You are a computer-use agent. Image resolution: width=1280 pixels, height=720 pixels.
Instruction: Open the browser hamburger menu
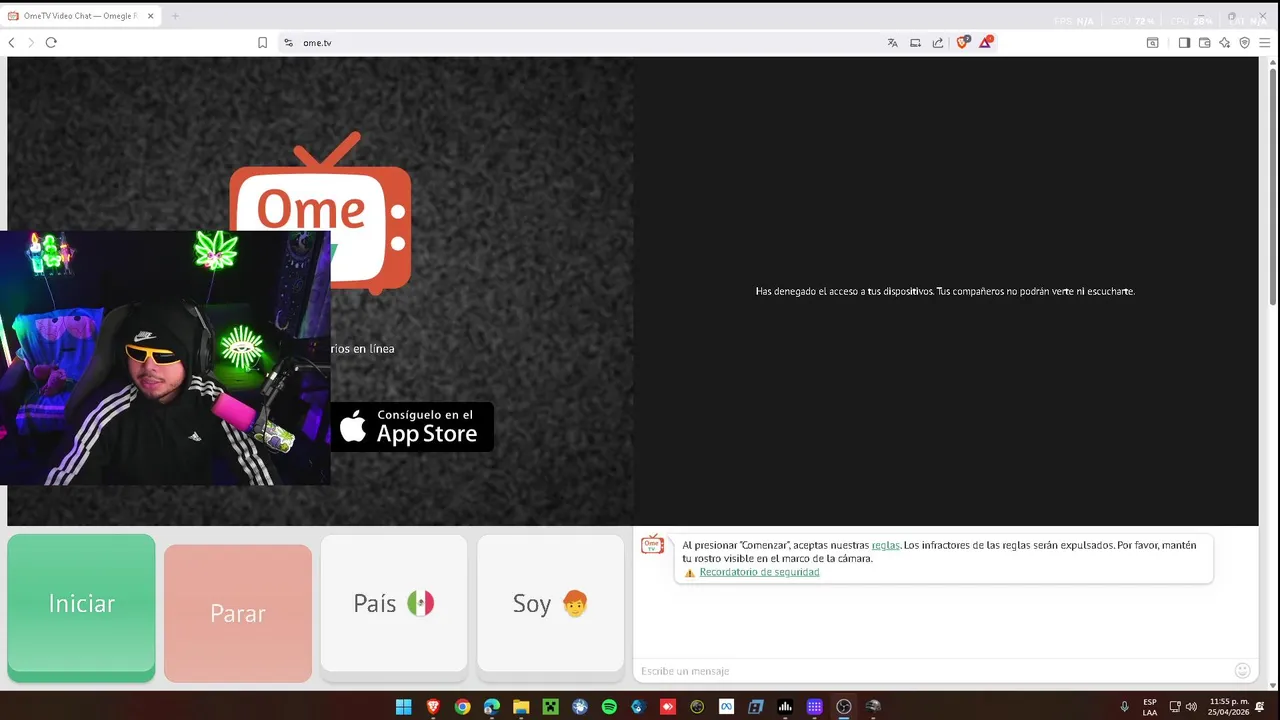tap(1265, 43)
